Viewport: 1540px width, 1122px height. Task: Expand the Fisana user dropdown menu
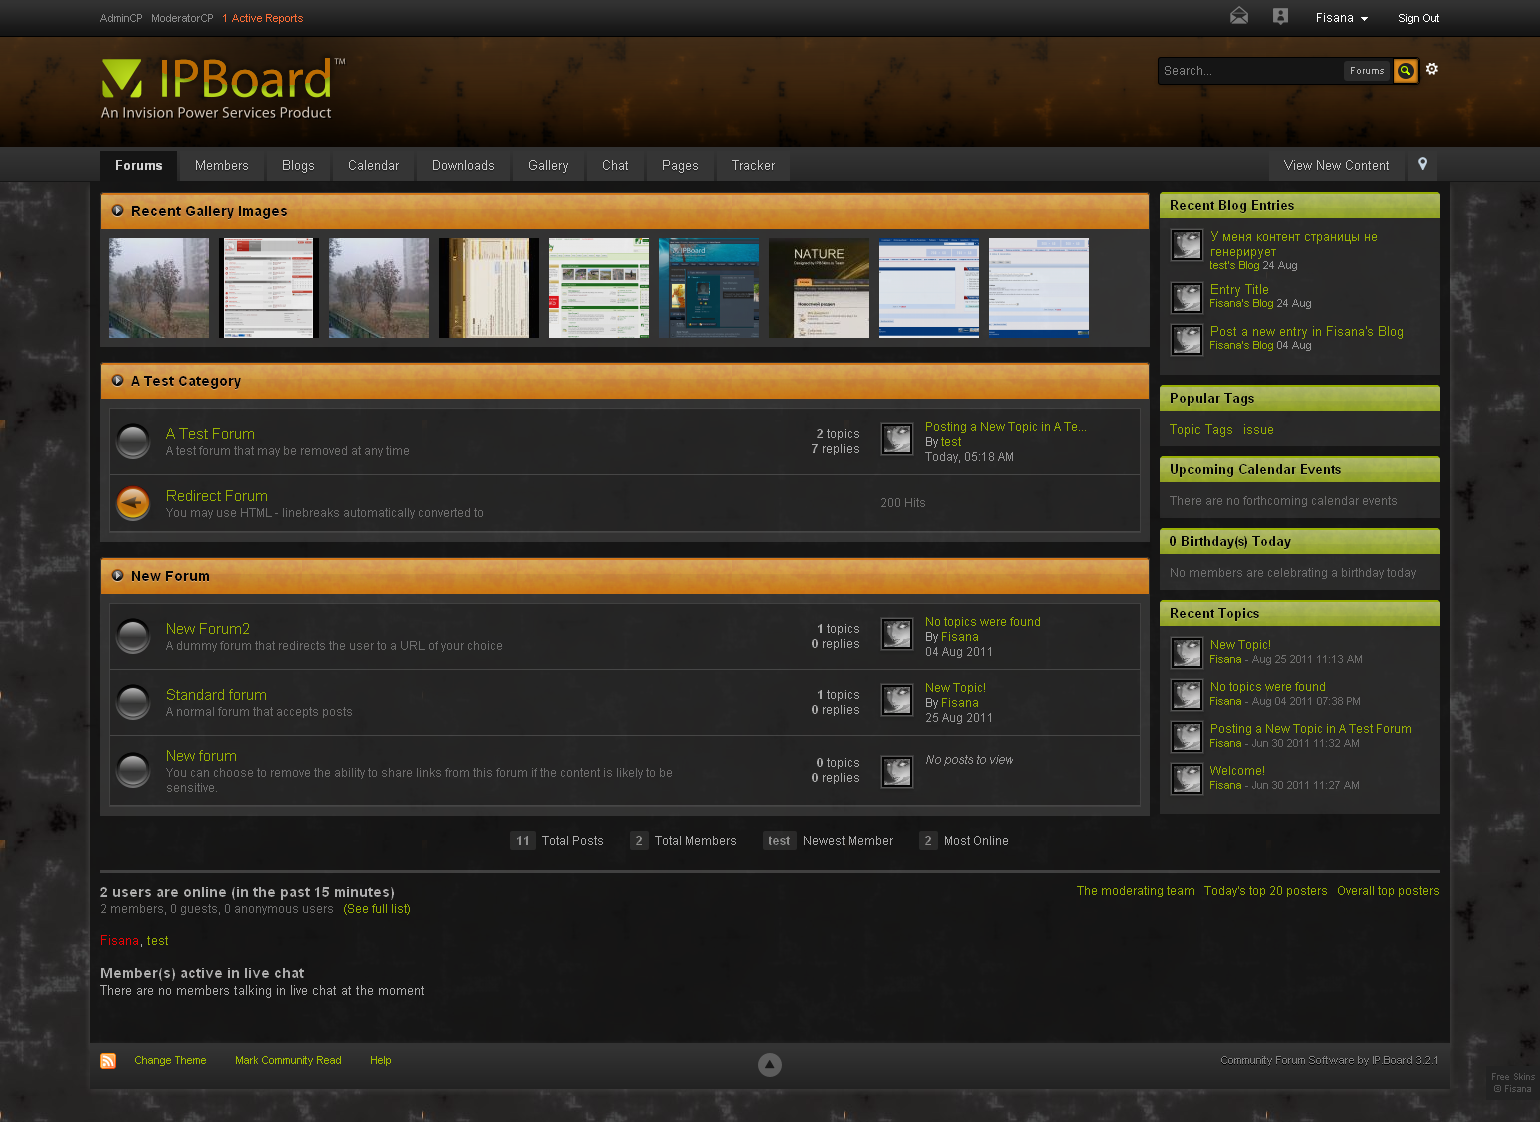[1341, 18]
